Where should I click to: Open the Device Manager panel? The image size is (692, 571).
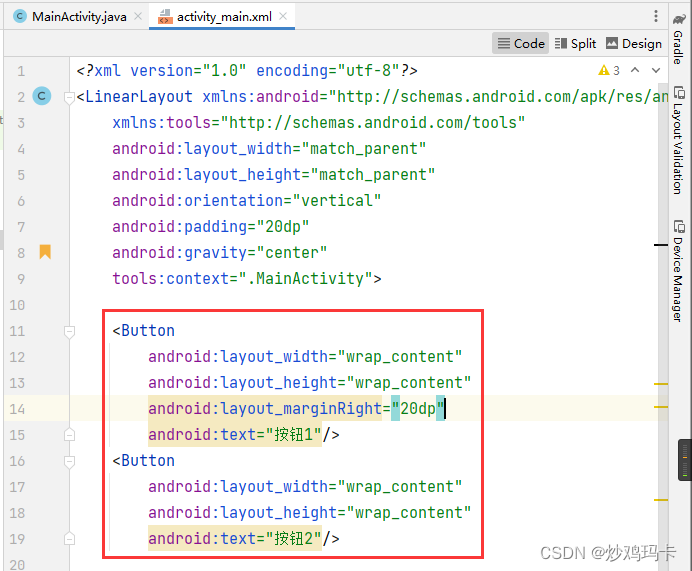[679, 271]
